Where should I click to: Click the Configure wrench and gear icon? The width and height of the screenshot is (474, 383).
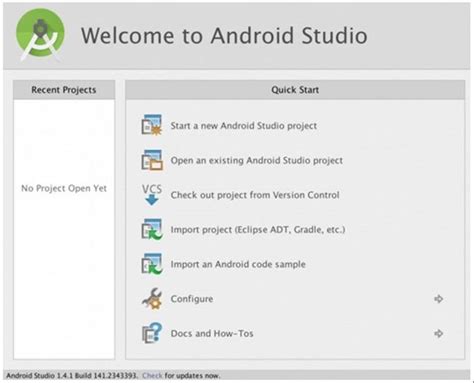click(152, 299)
